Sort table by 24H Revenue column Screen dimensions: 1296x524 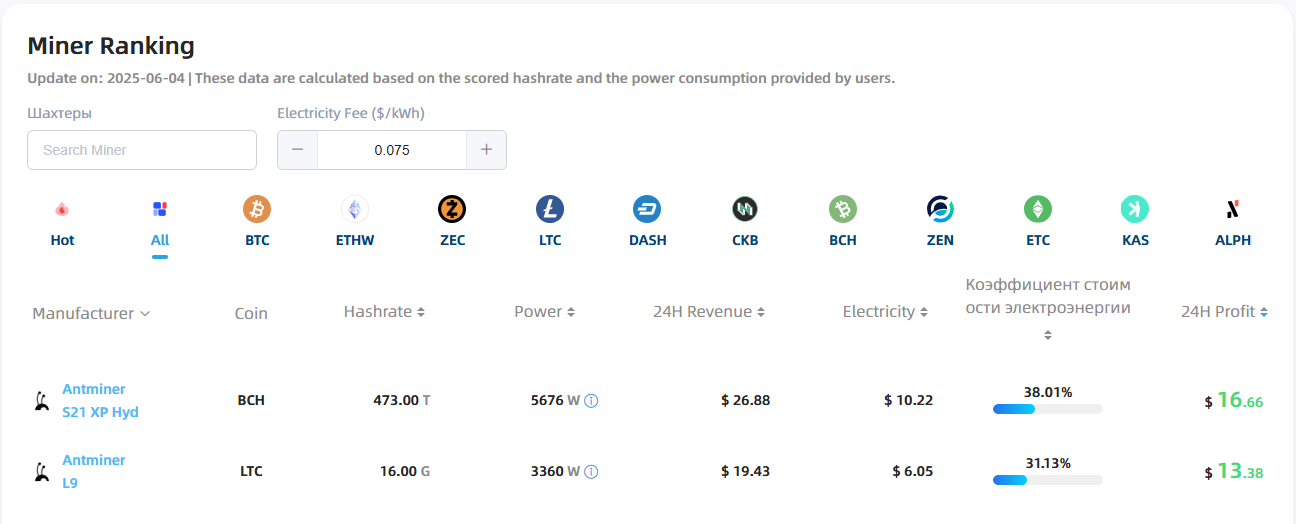[x=709, y=312]
